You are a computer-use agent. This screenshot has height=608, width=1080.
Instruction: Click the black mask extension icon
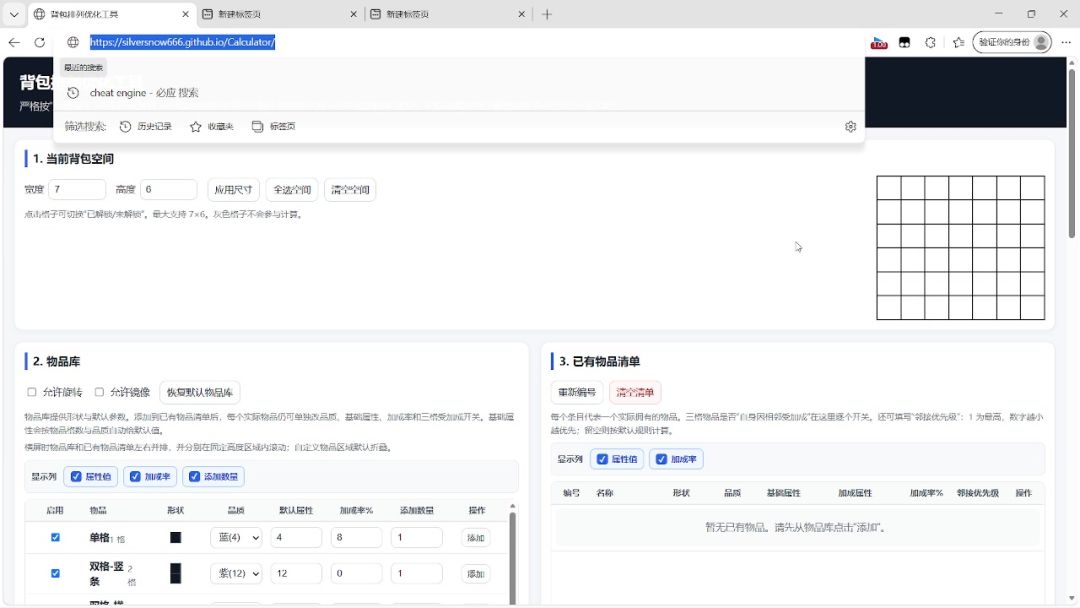pos(904,42)
